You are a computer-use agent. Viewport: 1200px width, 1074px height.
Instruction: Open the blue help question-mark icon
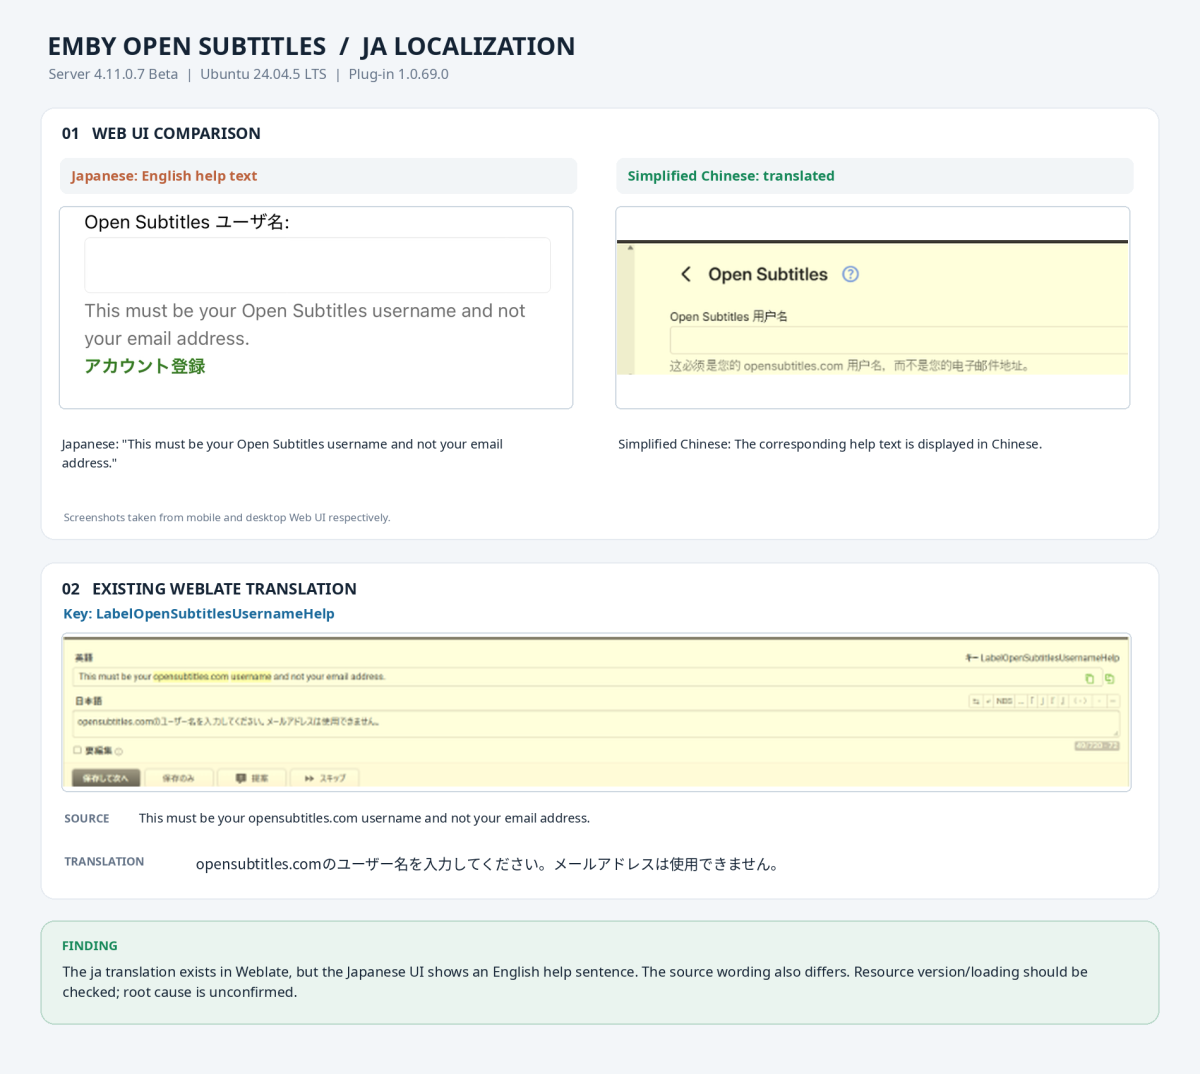pos(851,274)
